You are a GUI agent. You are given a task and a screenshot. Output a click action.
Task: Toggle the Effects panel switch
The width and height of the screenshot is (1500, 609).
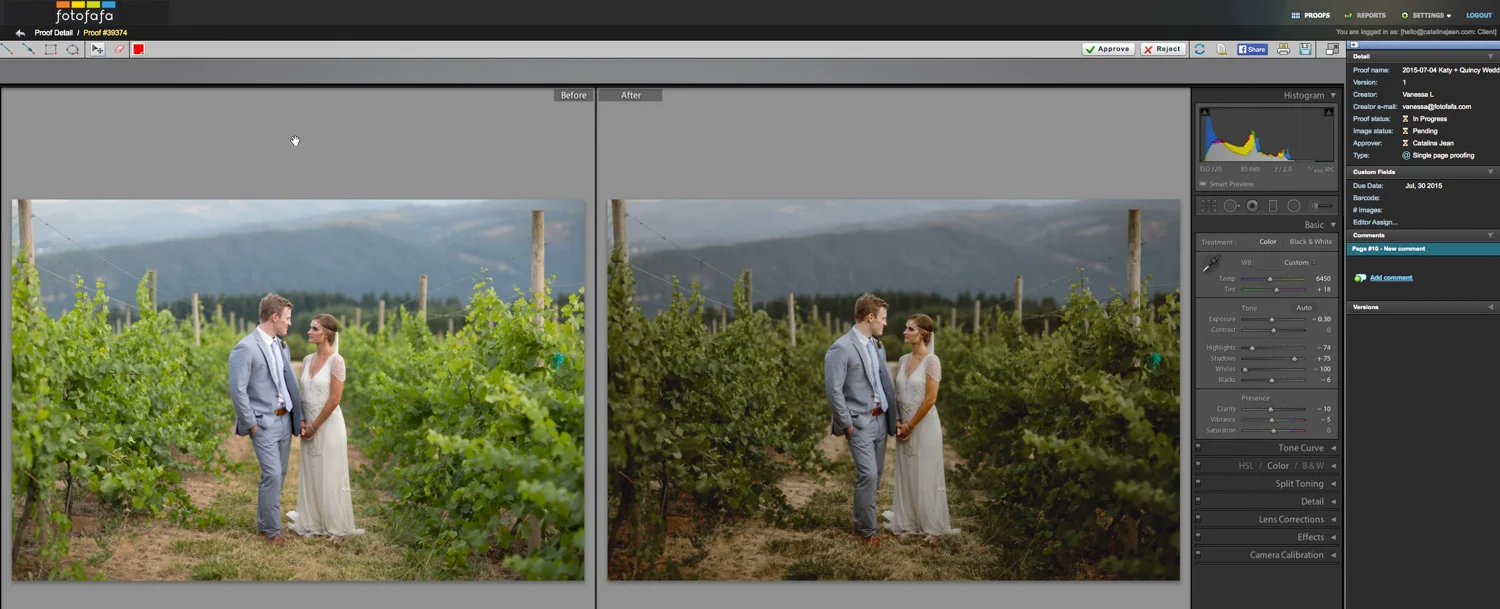tap(1199, 537)
